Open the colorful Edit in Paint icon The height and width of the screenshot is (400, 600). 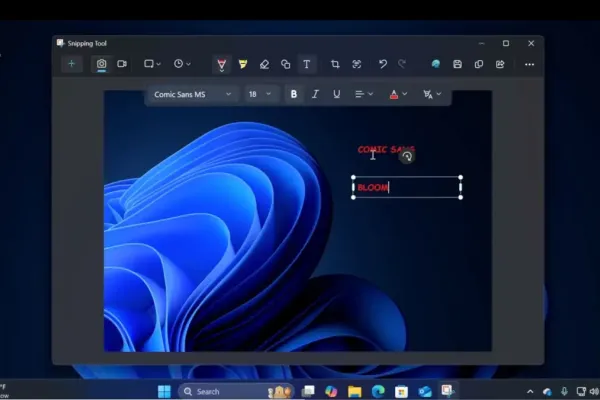pos(435,64)
